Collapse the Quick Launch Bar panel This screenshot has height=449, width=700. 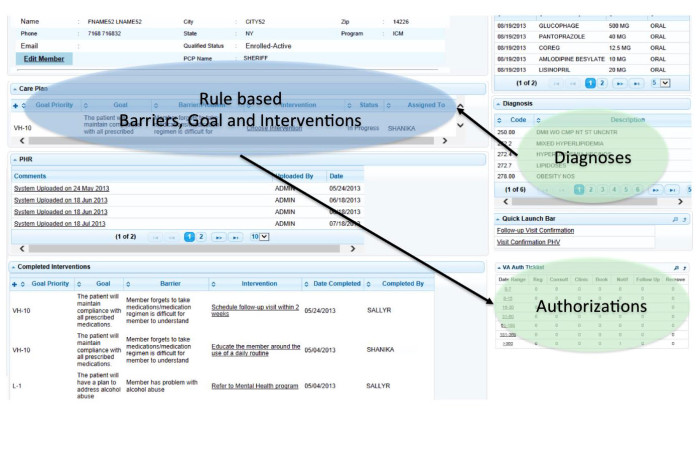coord(498,219)
